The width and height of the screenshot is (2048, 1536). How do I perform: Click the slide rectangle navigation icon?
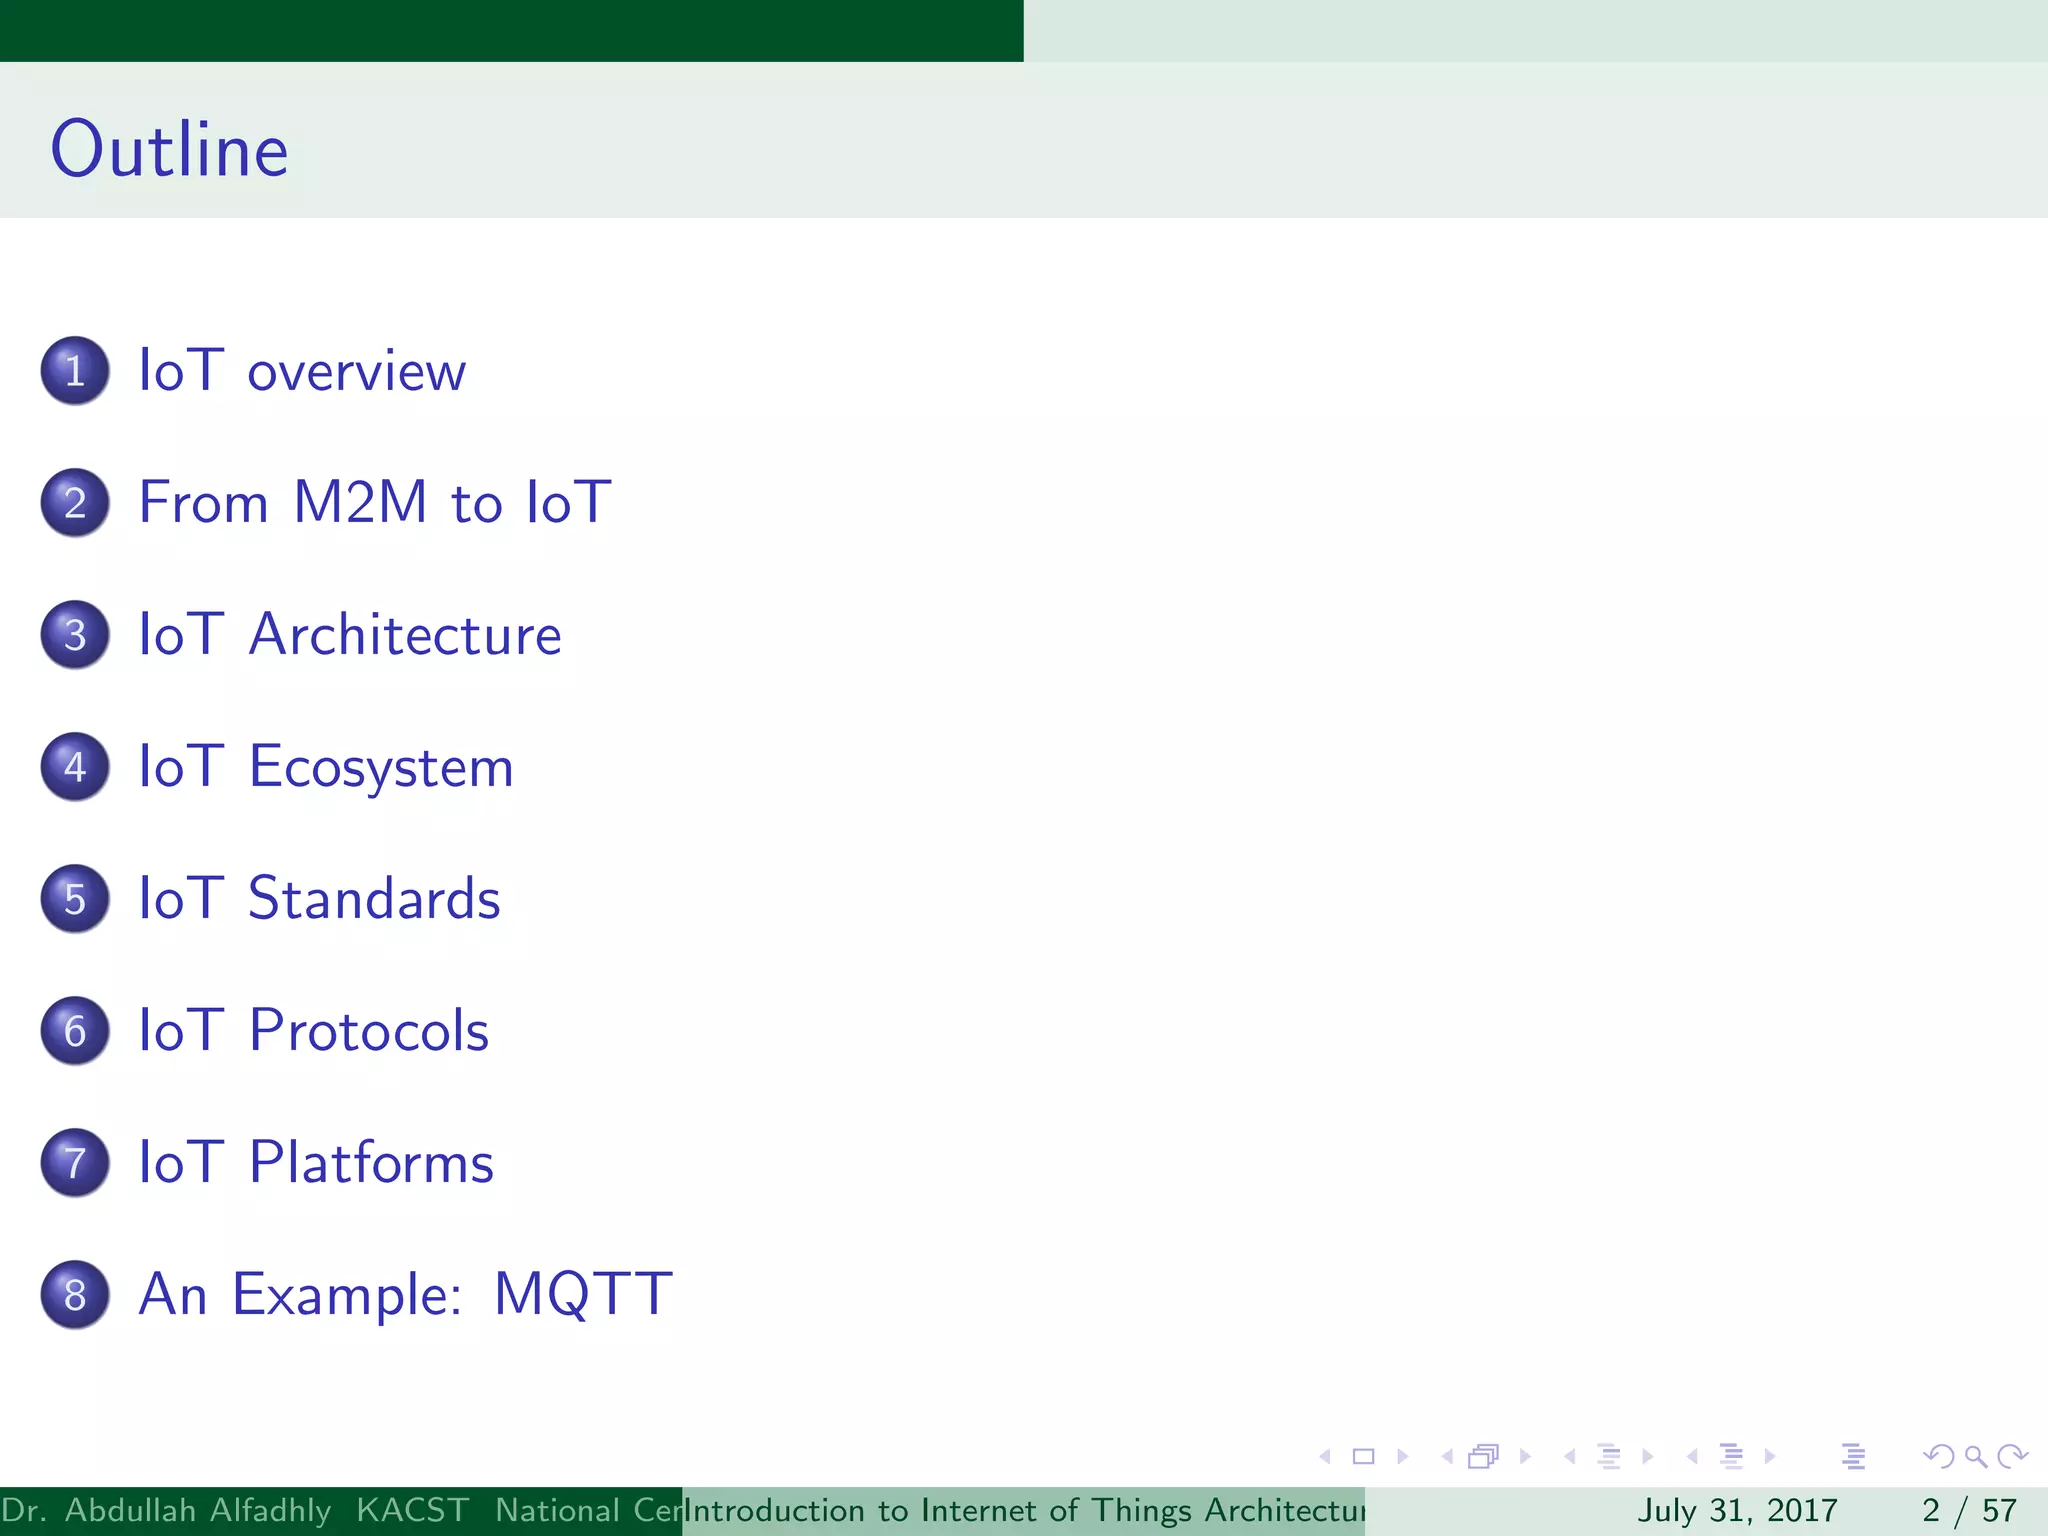(1363, 1457)
